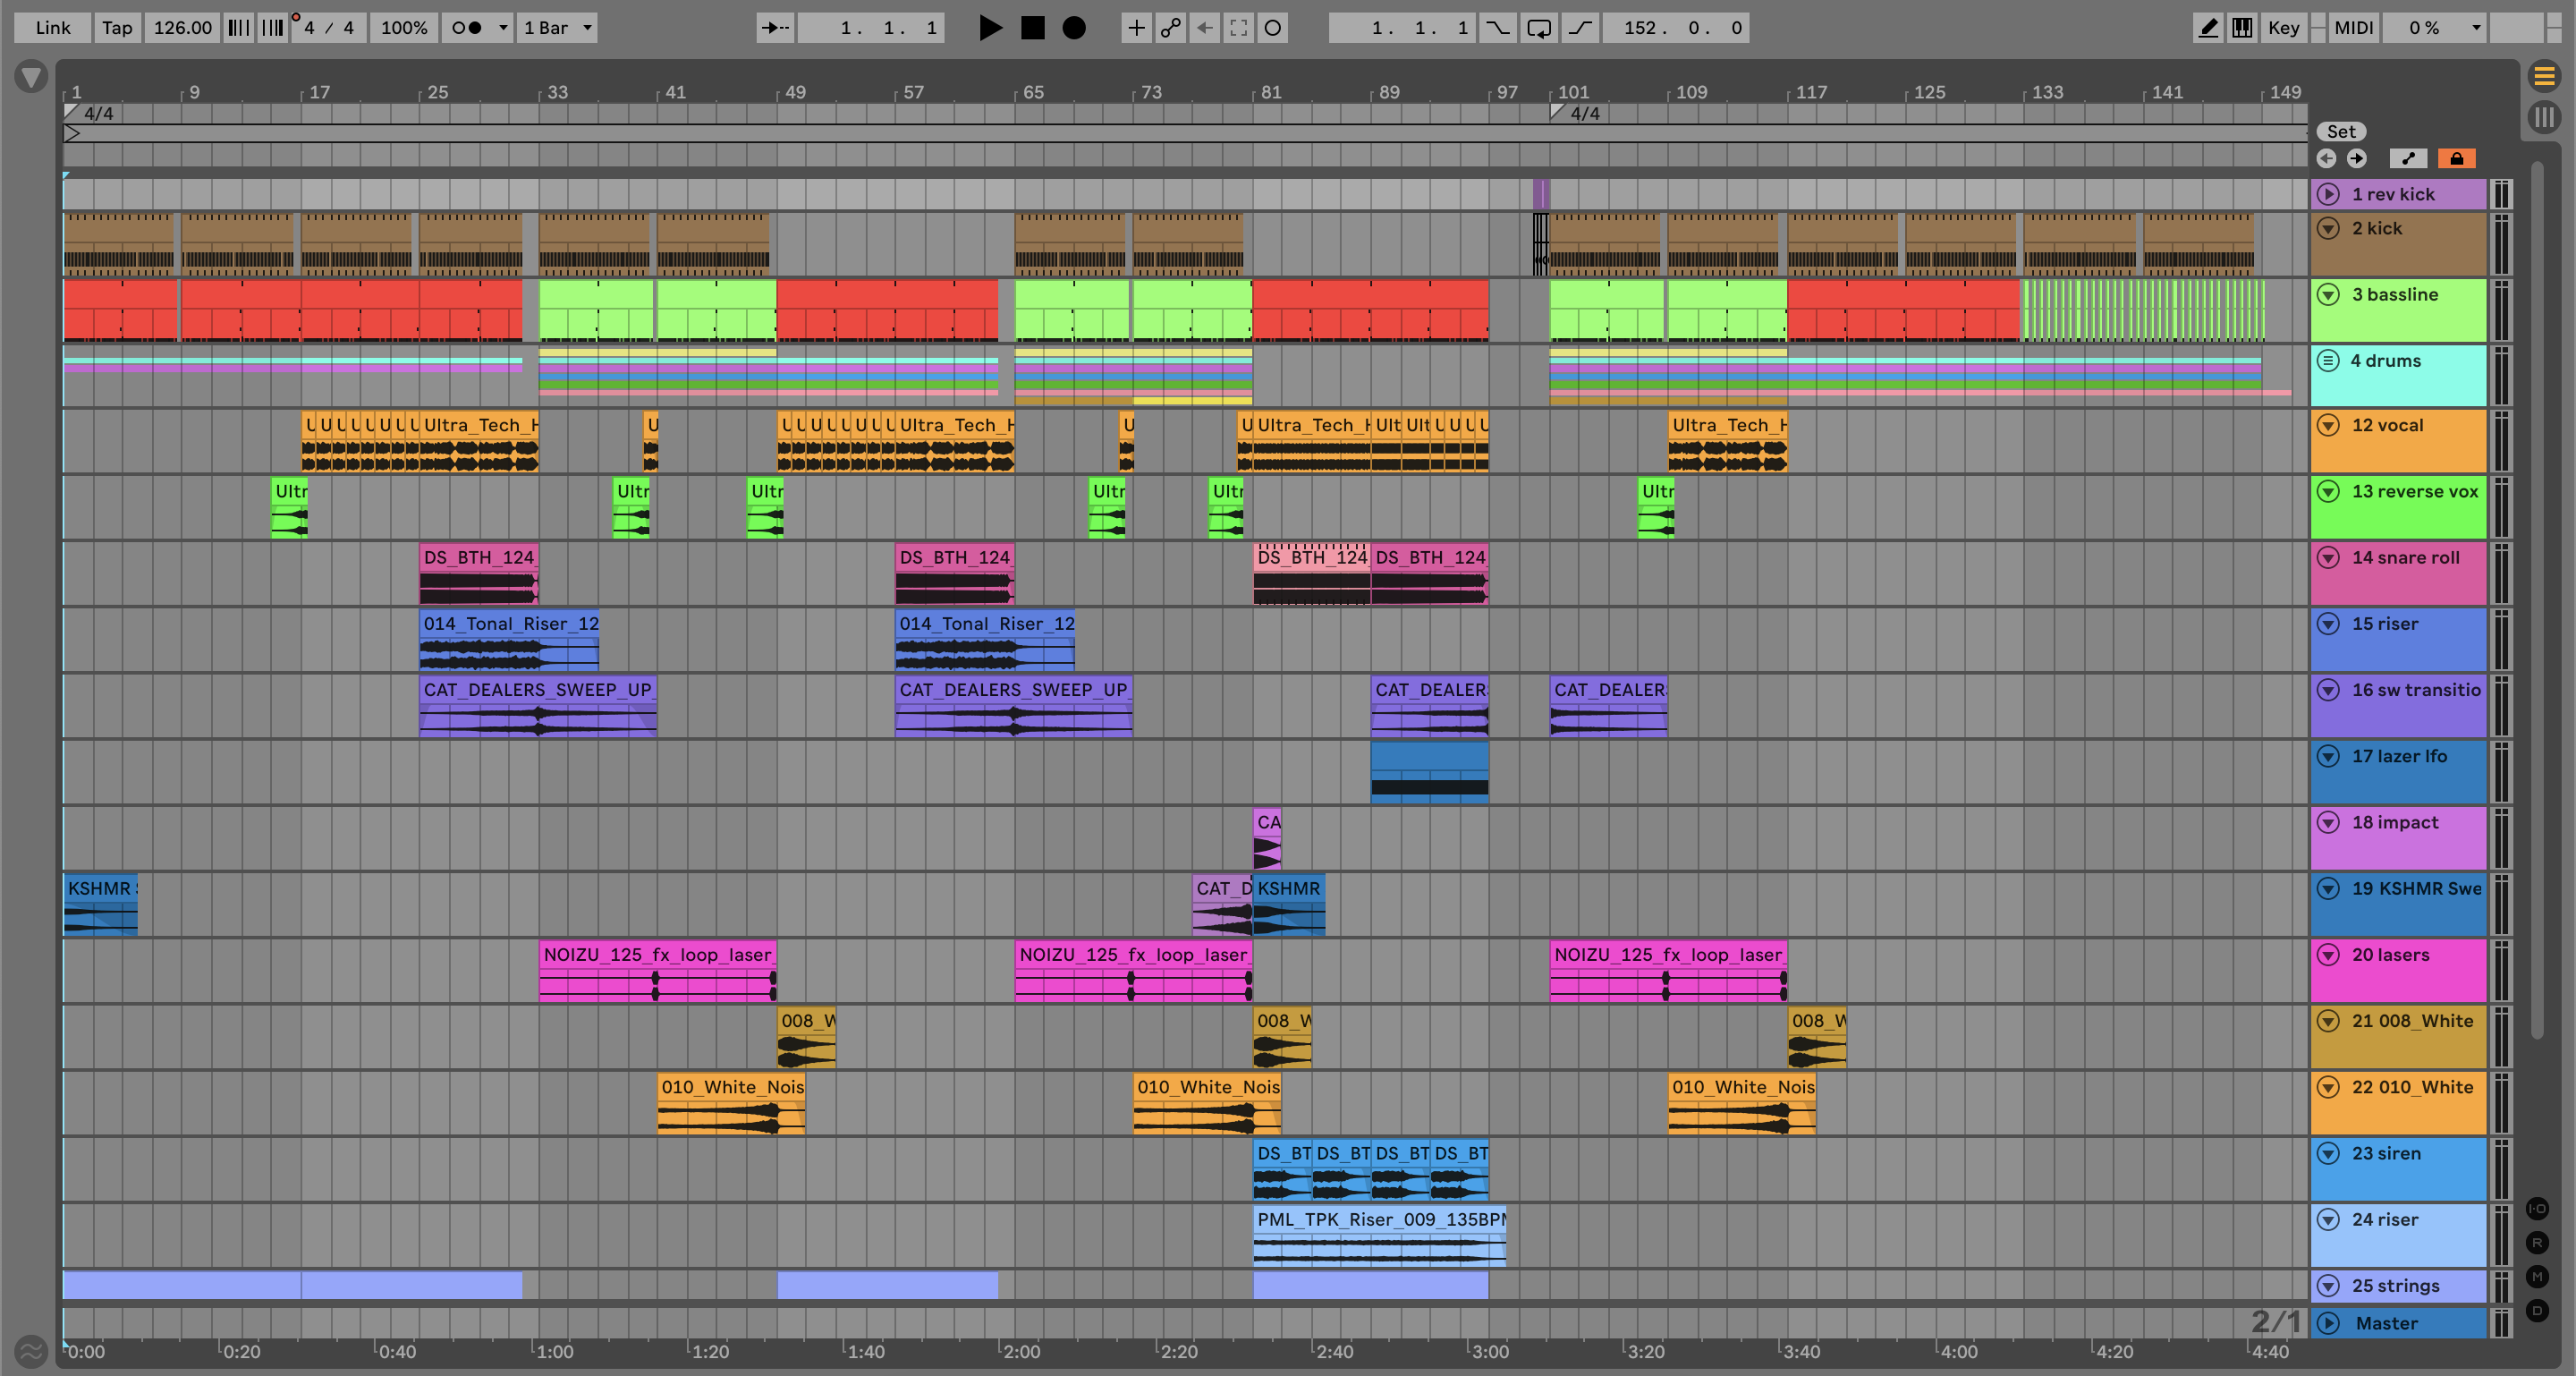Viewport: 2576px width, 1376px height.
Task: Click the Tap tempo button
Action: tap(116, 28)
